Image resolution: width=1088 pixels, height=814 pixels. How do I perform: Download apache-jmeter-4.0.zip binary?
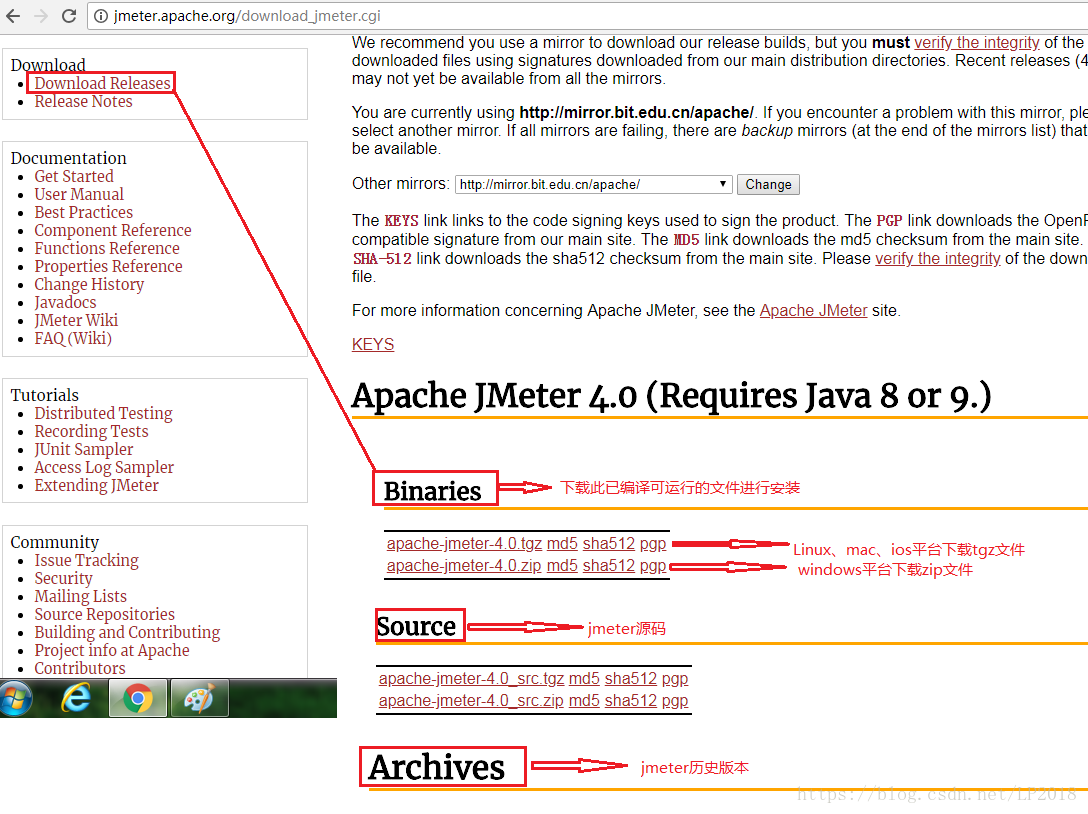tap(464, 566)
